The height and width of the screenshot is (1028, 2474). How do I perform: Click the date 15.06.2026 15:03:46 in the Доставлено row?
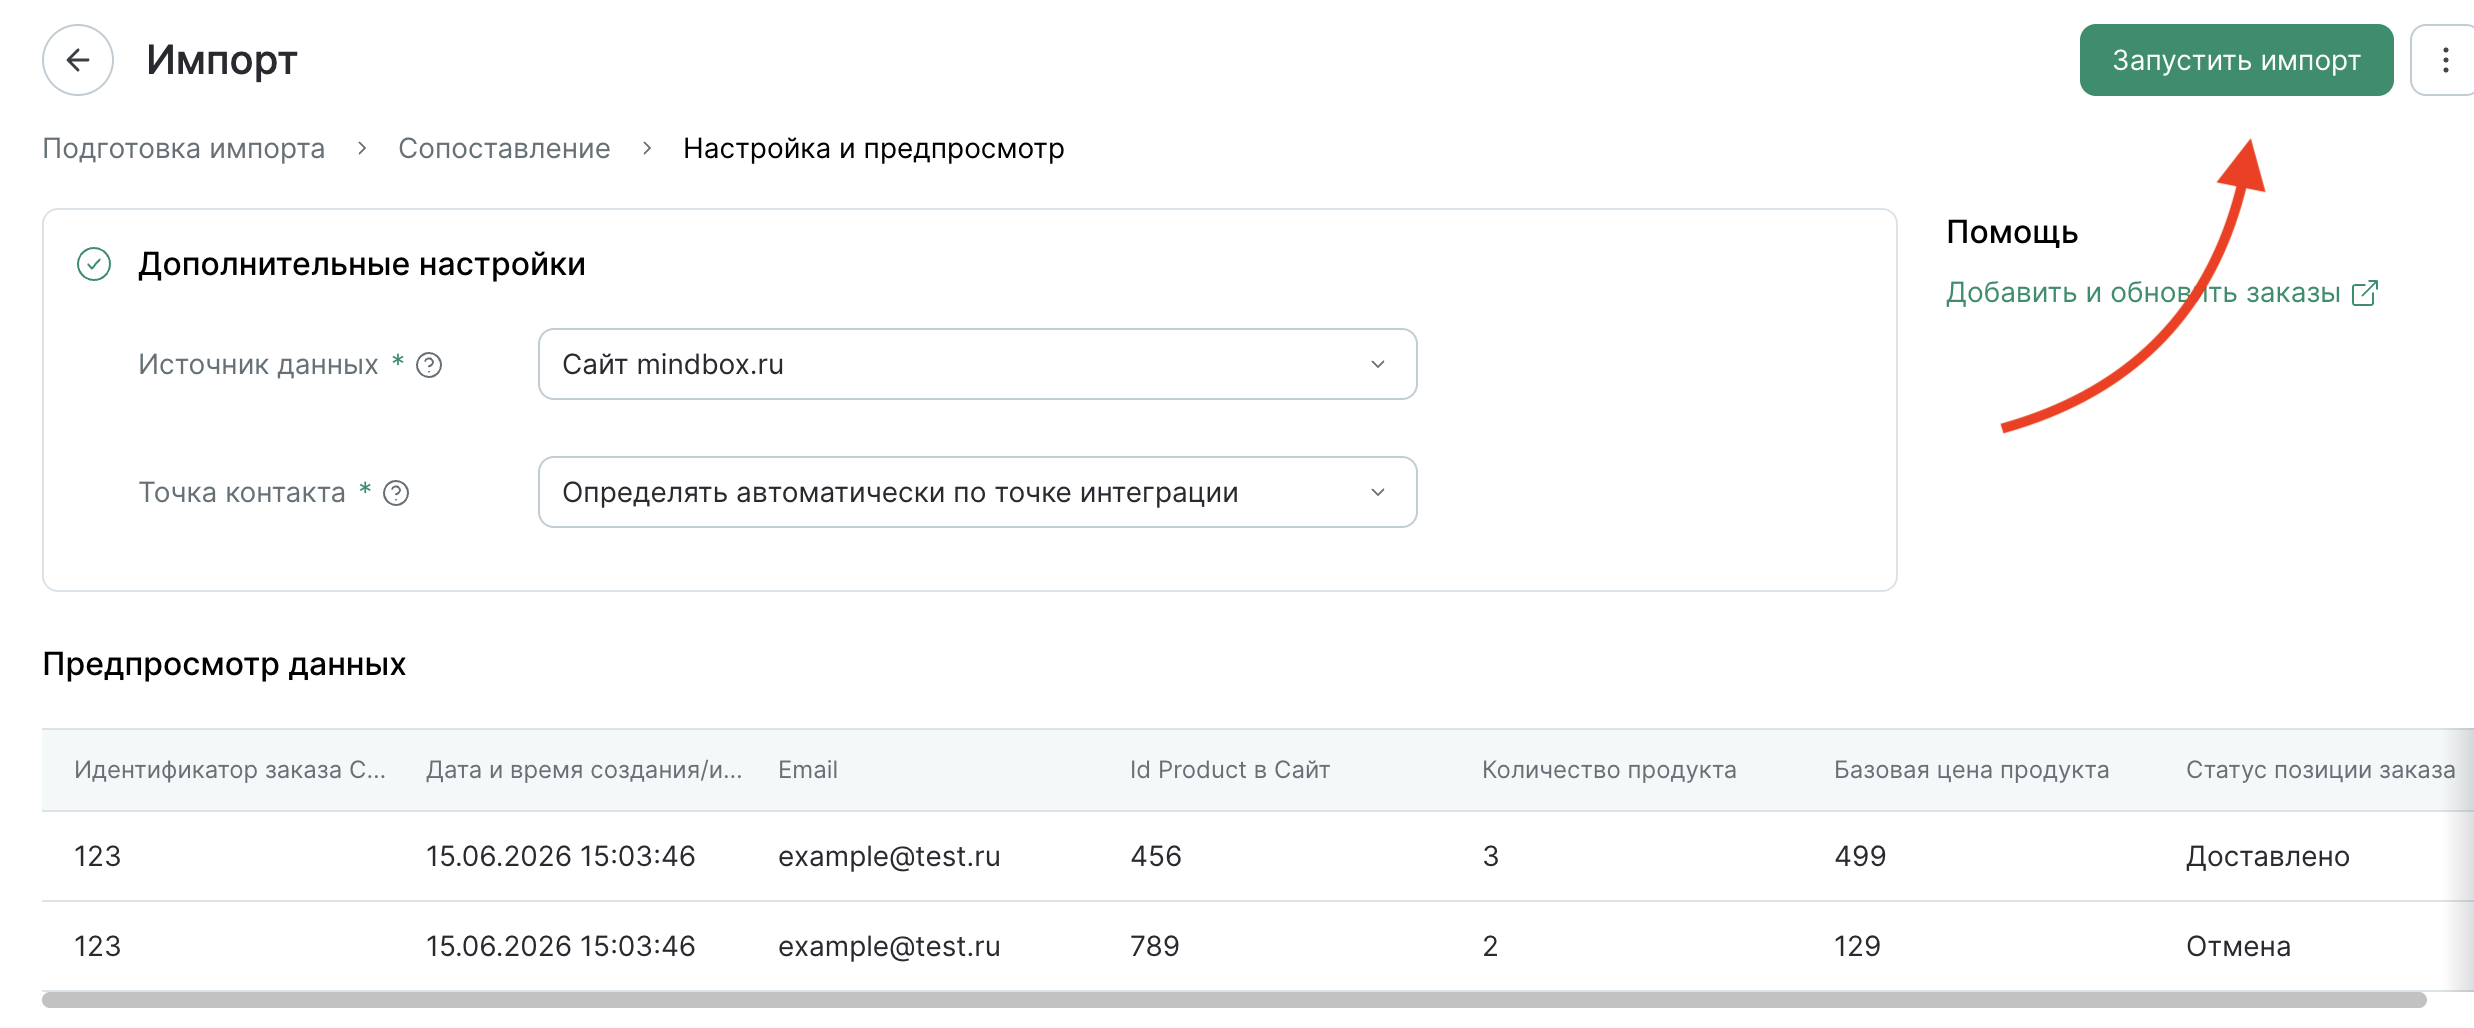point(560,856)
